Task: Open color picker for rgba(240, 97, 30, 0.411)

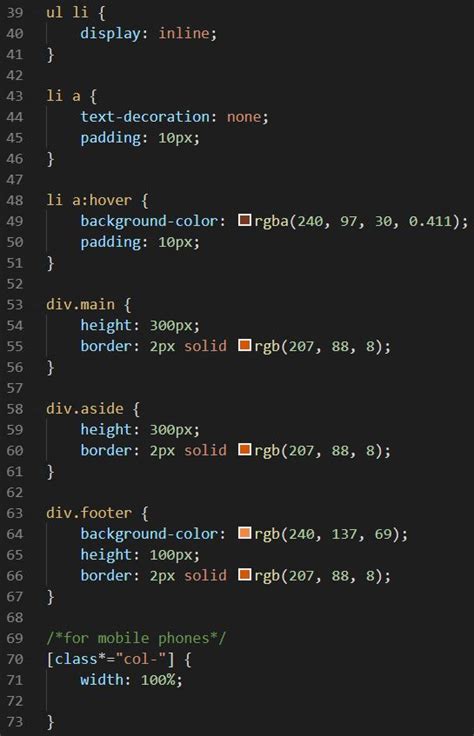Action: (x=245, y=220)
